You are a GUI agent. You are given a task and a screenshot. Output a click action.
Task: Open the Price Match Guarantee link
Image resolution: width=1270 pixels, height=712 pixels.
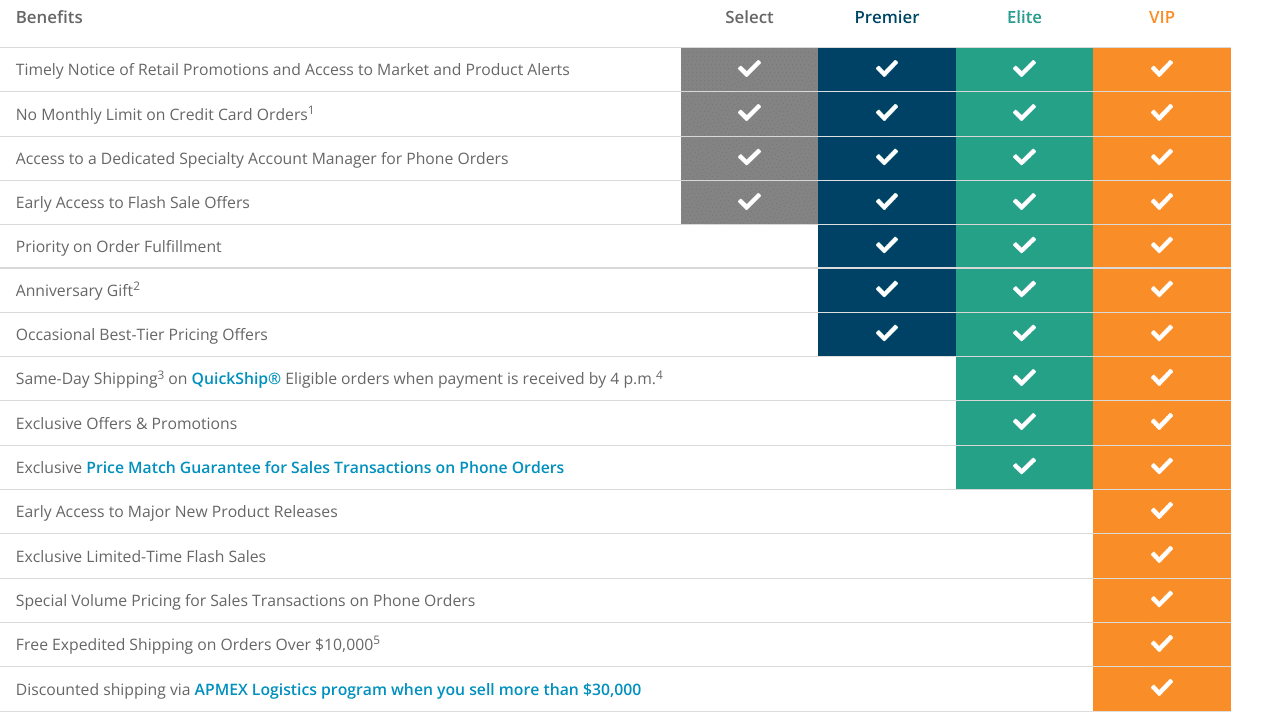(x=325, y=467)
